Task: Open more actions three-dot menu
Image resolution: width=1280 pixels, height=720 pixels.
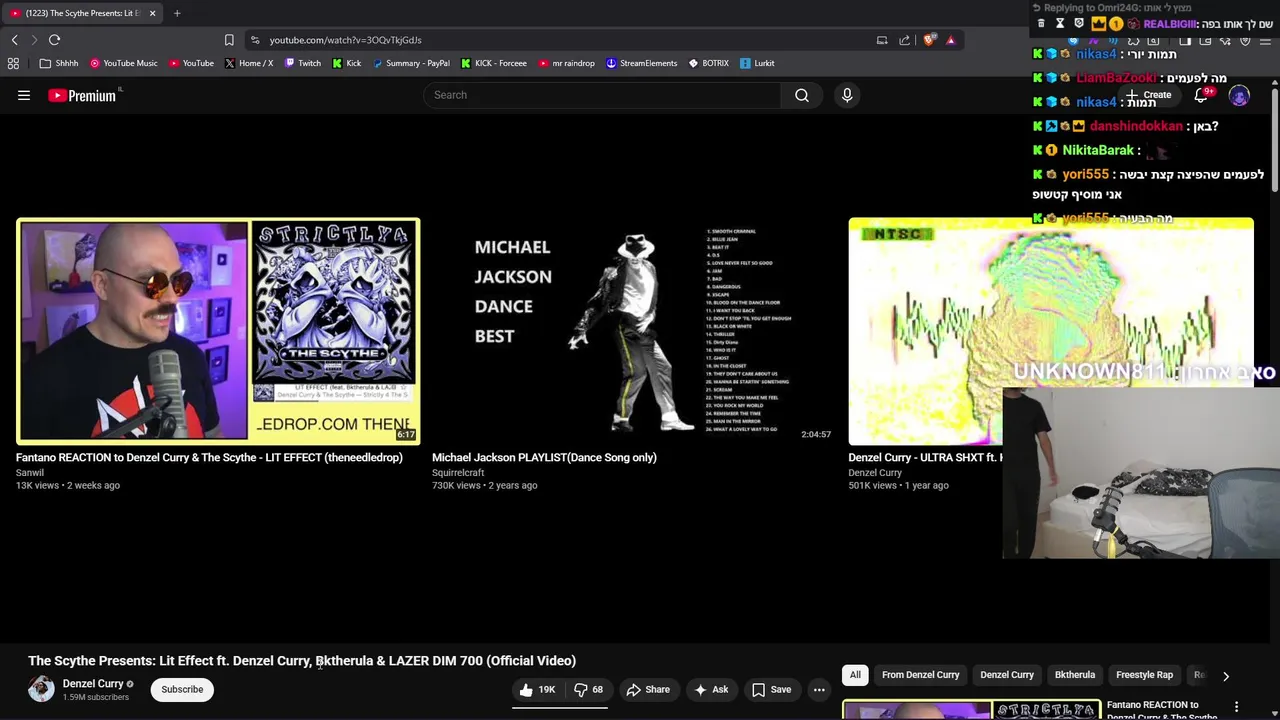Action: [x=819, y=689]
